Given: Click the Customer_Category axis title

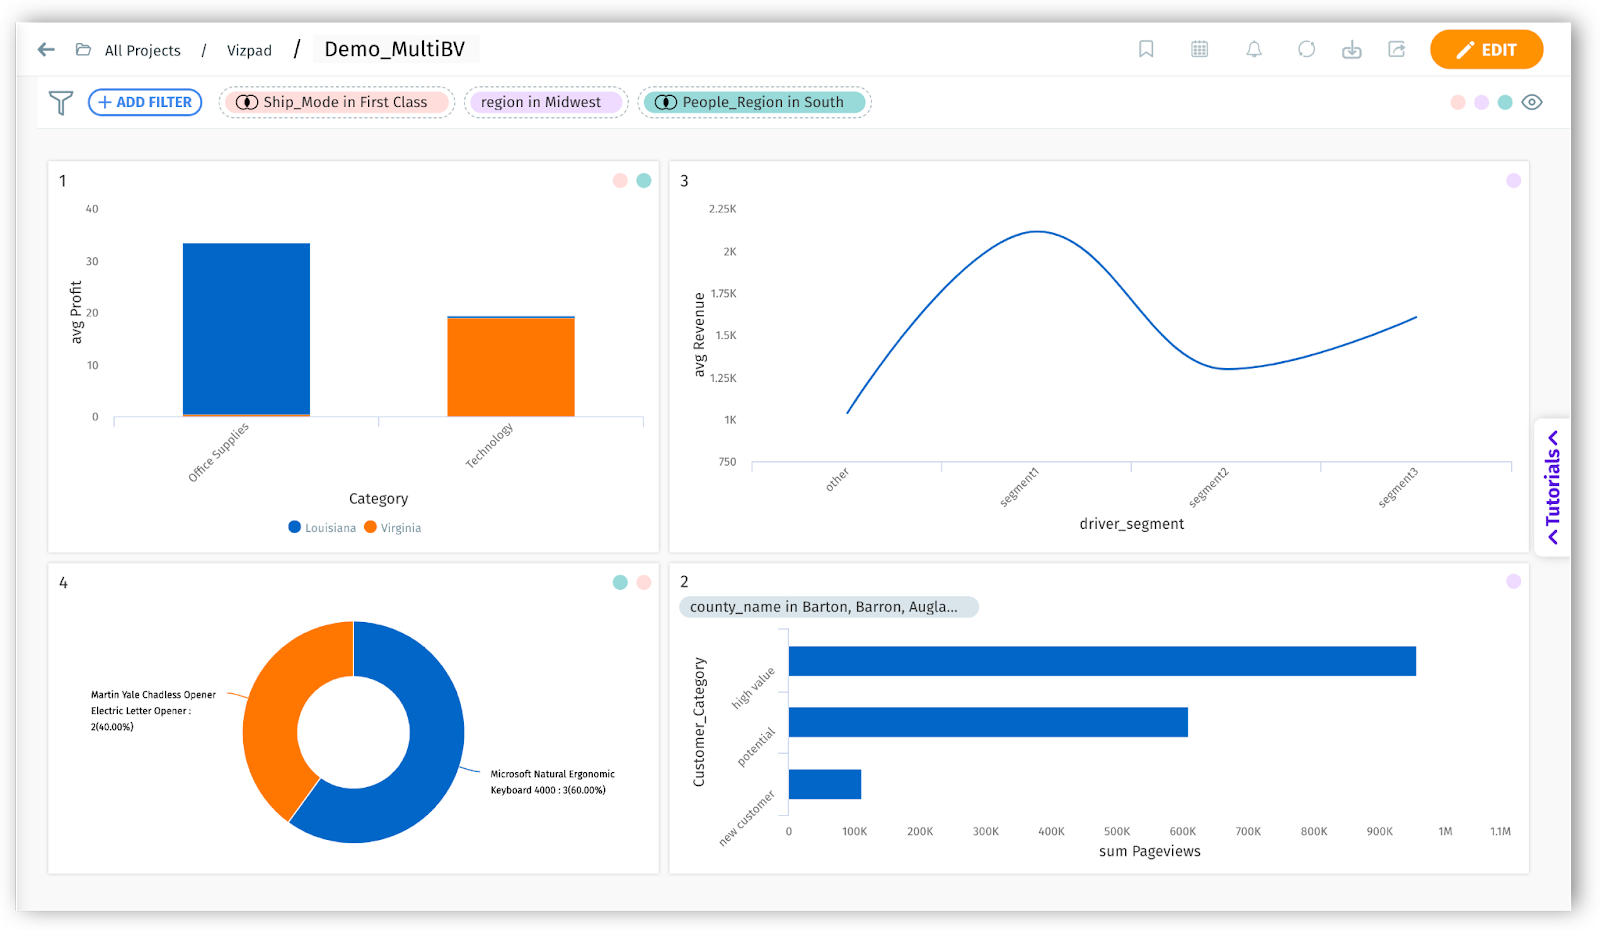Looking at the screenshot, I should tap(699, 722).
